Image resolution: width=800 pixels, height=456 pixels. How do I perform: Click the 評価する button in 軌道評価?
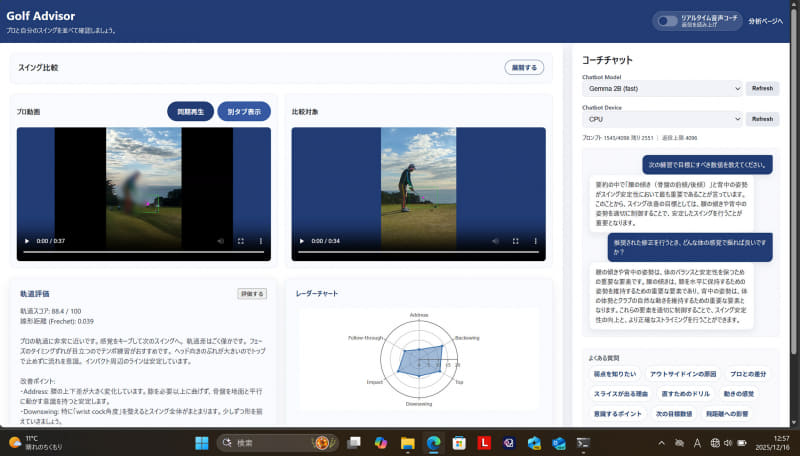click(252, 294)
